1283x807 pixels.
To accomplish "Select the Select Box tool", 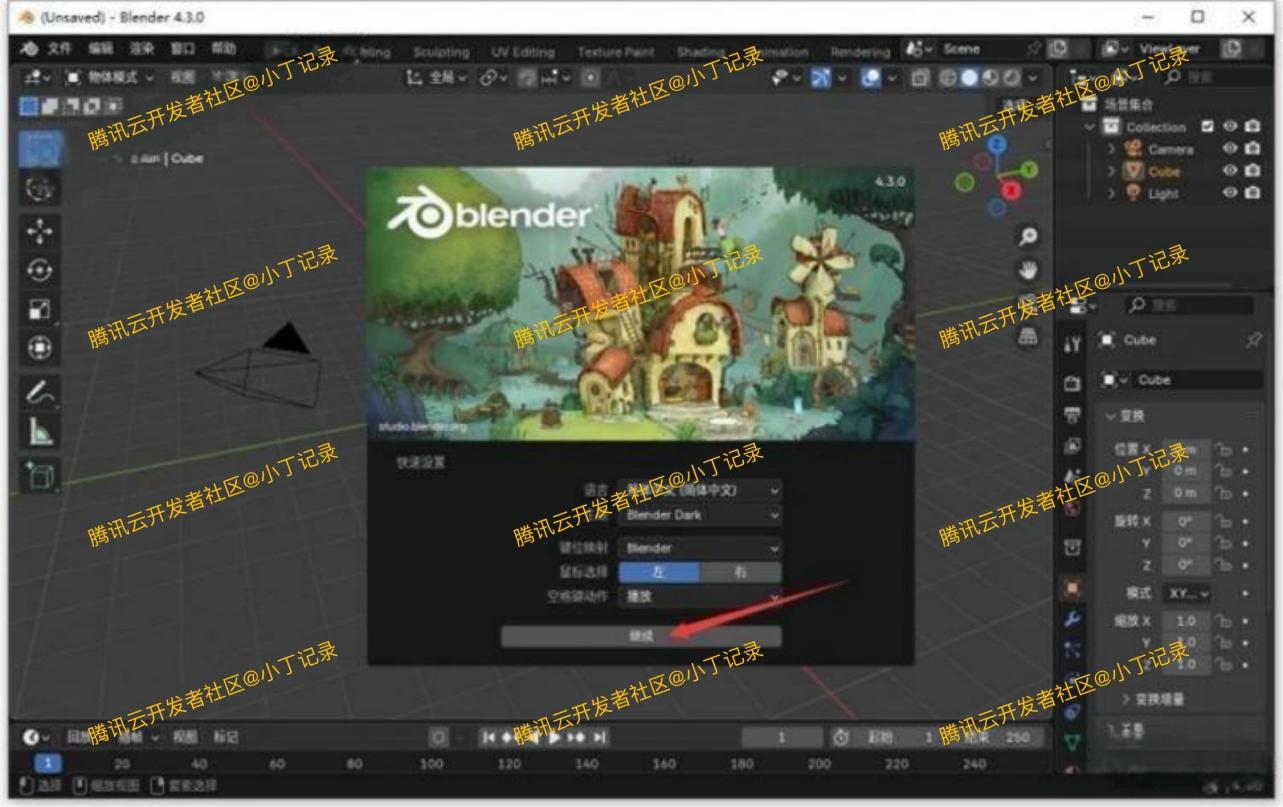I will [x=41, y=148].
